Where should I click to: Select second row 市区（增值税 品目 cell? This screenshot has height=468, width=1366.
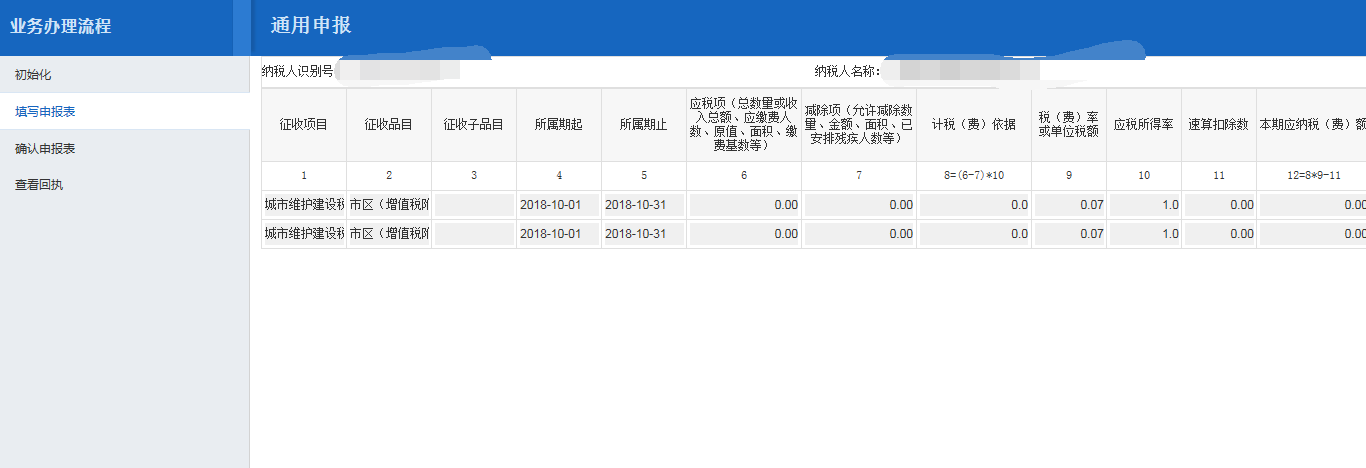pos(389,234)
